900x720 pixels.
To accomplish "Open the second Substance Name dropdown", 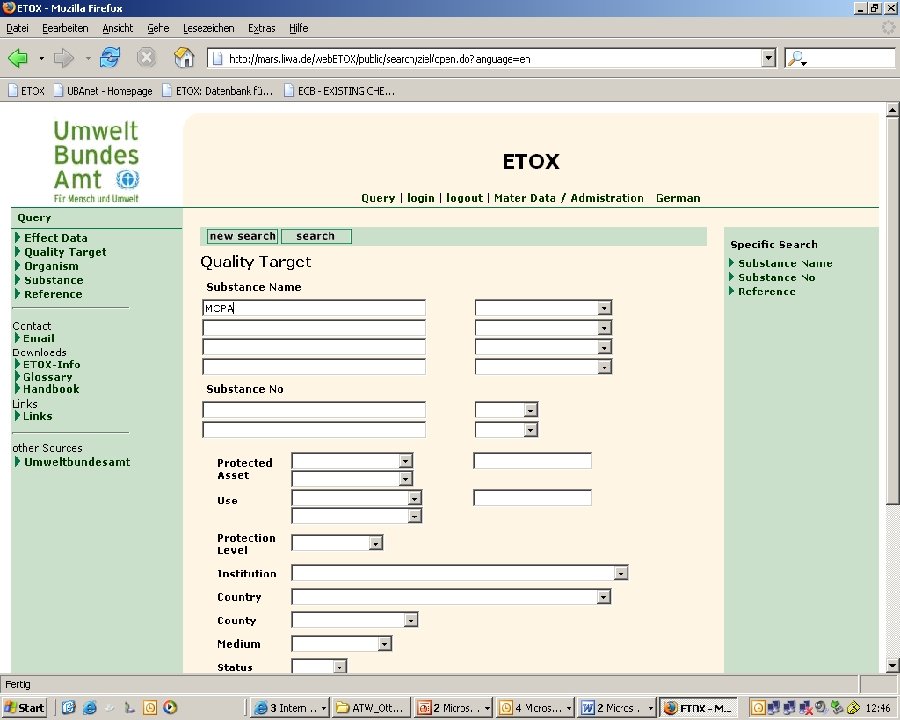I will point(604,328).
